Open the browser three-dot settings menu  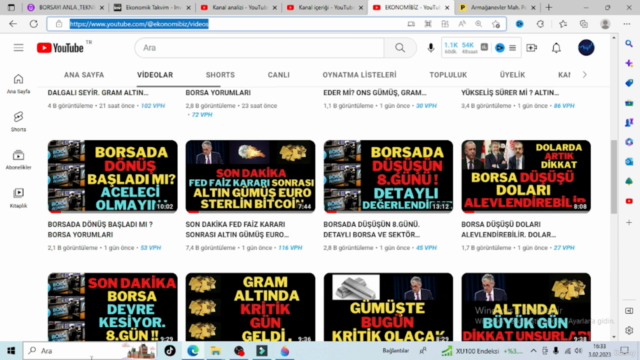tap(627, 24)
